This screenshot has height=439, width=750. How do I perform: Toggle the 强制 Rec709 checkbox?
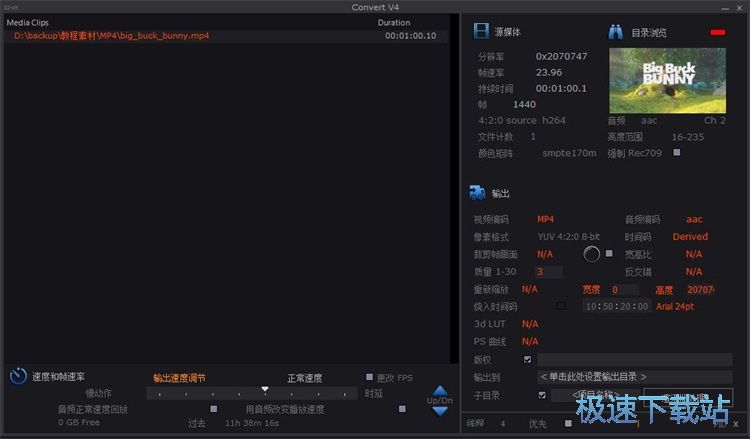pyautogui.click(x=676, y=153)
